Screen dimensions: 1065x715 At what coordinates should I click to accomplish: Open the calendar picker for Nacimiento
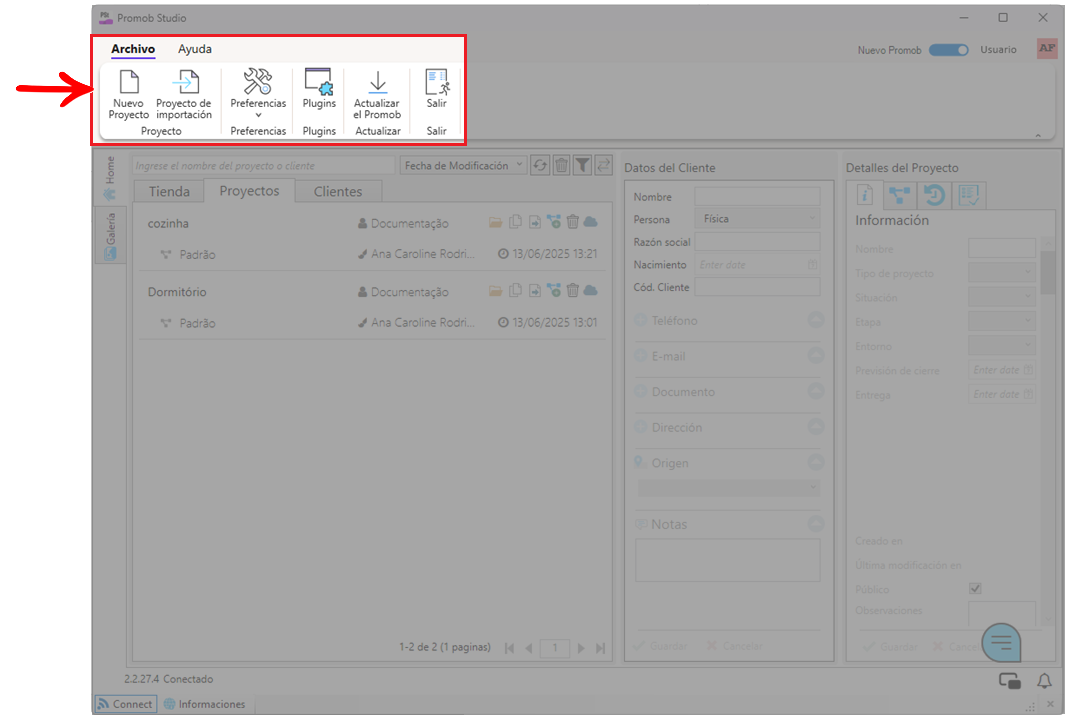pyautogui.click(x=812, y=265)
